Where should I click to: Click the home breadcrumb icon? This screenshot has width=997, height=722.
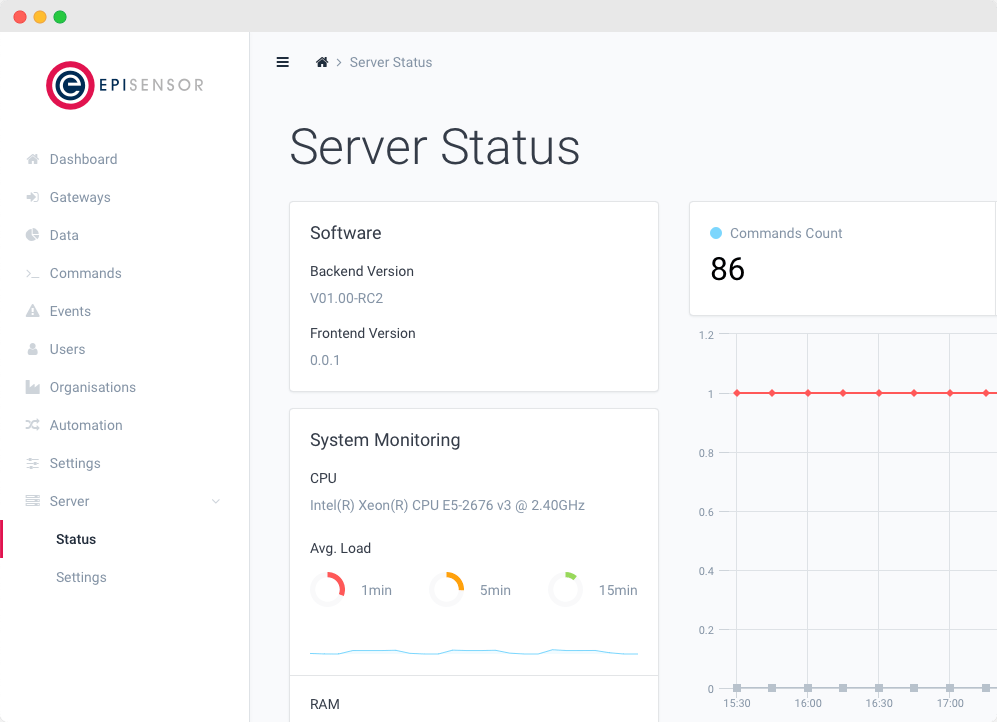(322, 62)
